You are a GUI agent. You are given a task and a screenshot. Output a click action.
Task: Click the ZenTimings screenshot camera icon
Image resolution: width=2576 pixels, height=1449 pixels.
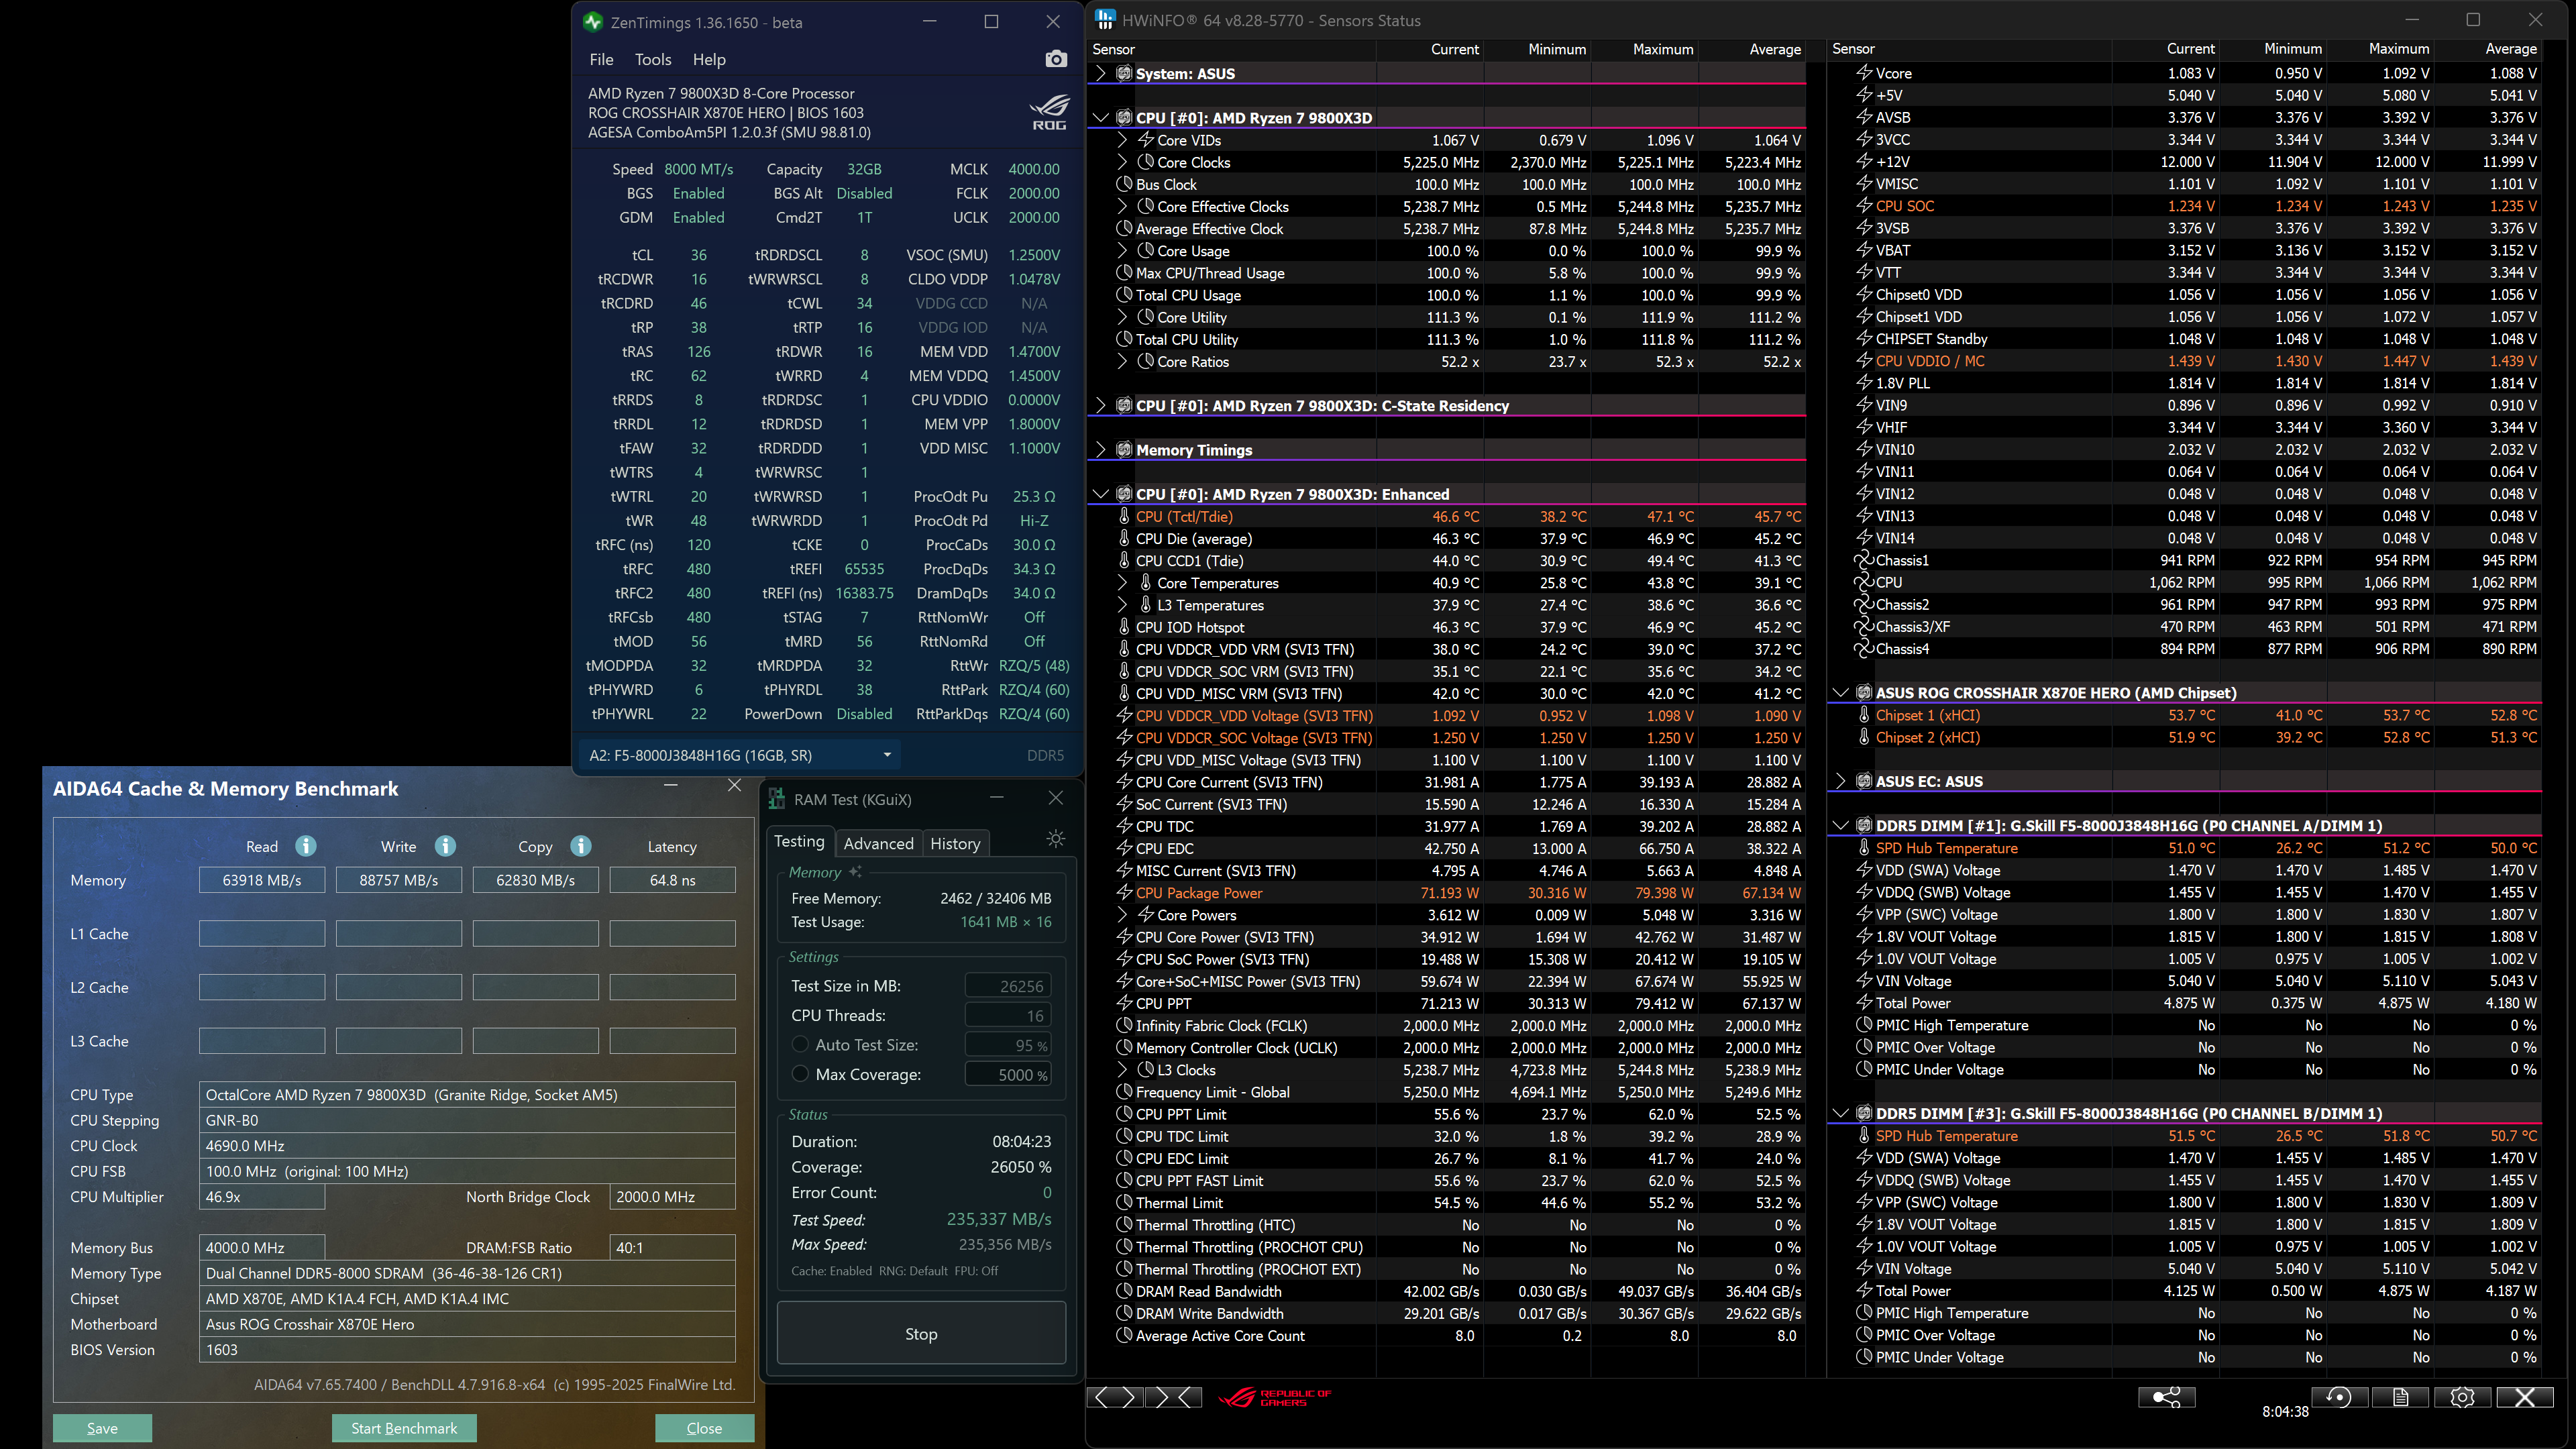1055,60
